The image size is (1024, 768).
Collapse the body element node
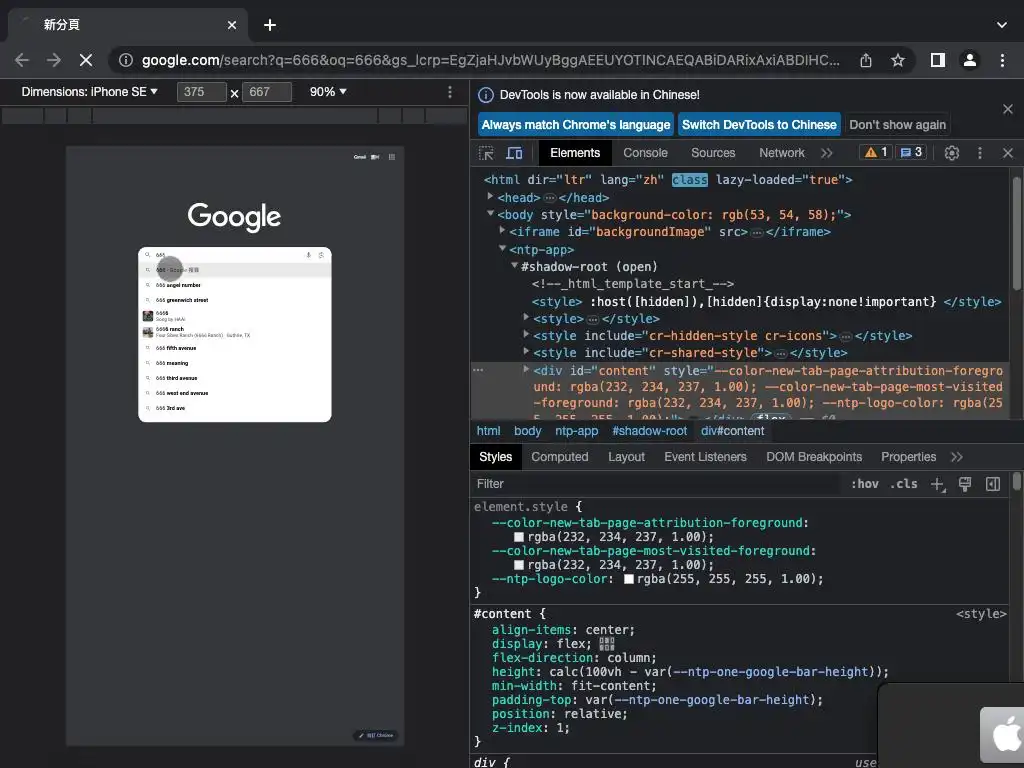(x=490, y=214)
